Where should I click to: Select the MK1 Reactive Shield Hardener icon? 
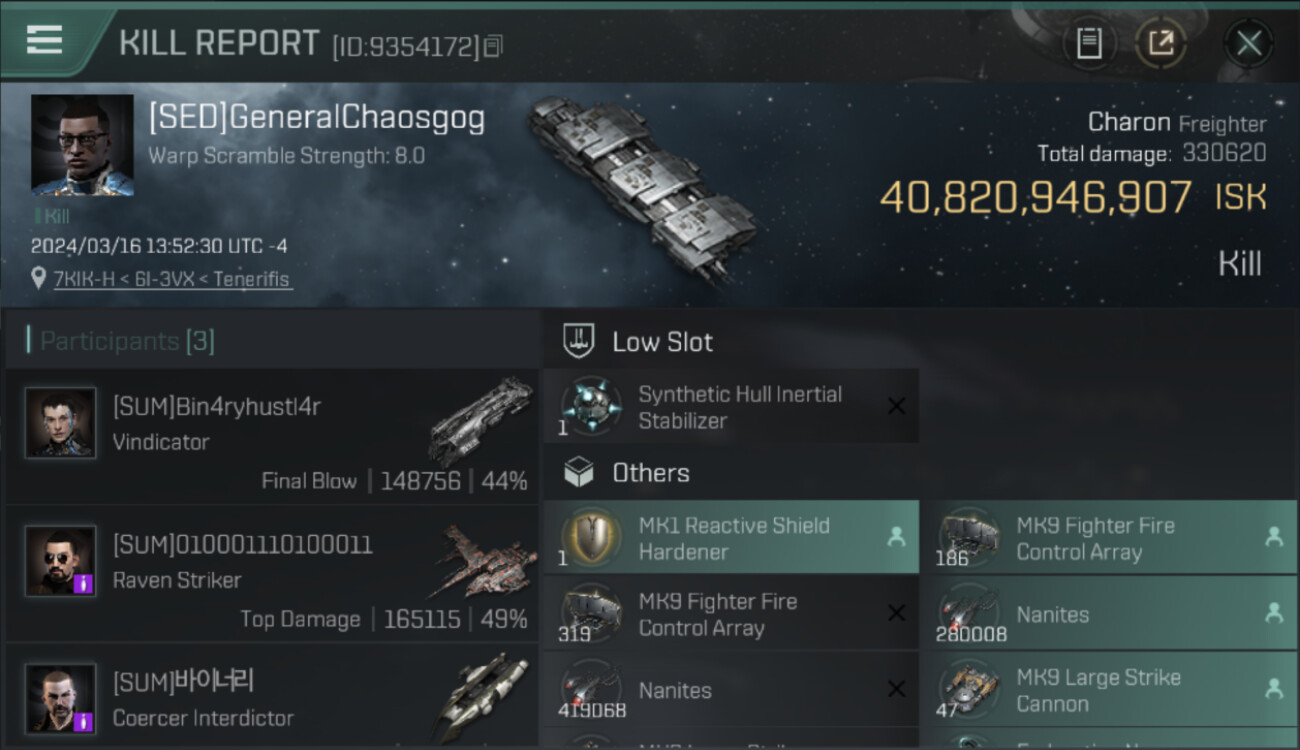click(x=590, y=537)
